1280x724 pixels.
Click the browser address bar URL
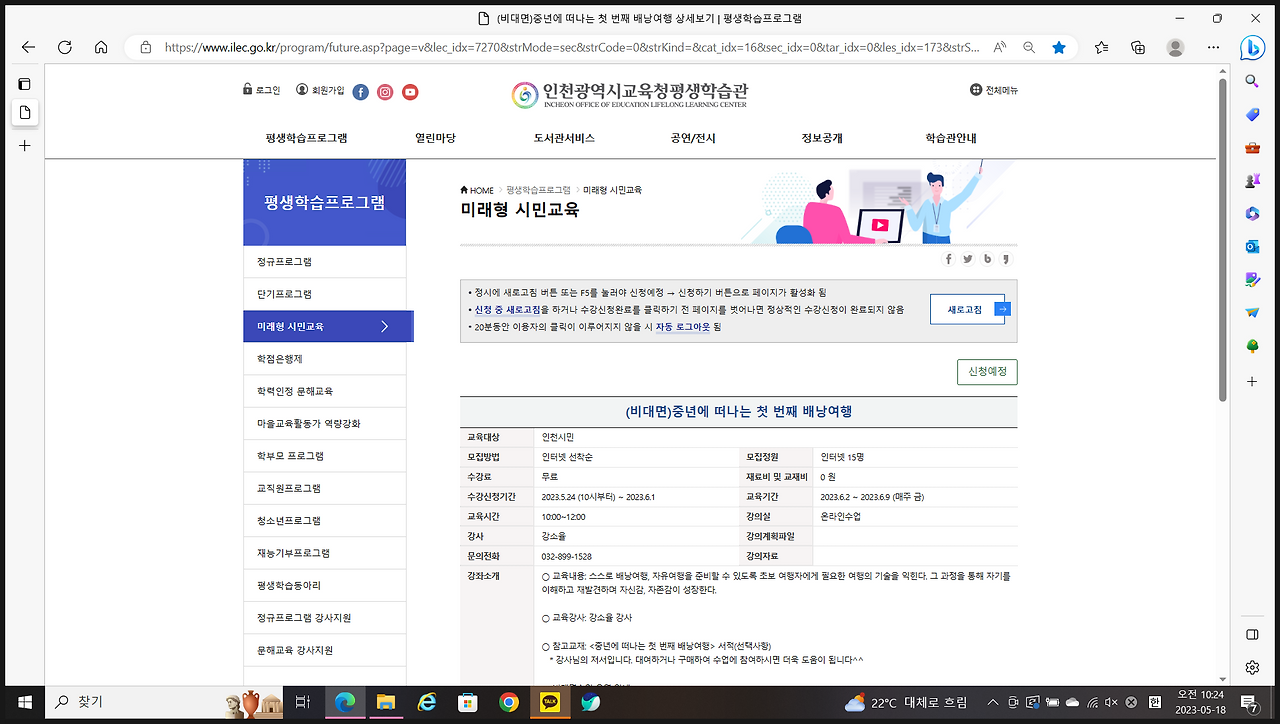[570, 47]
